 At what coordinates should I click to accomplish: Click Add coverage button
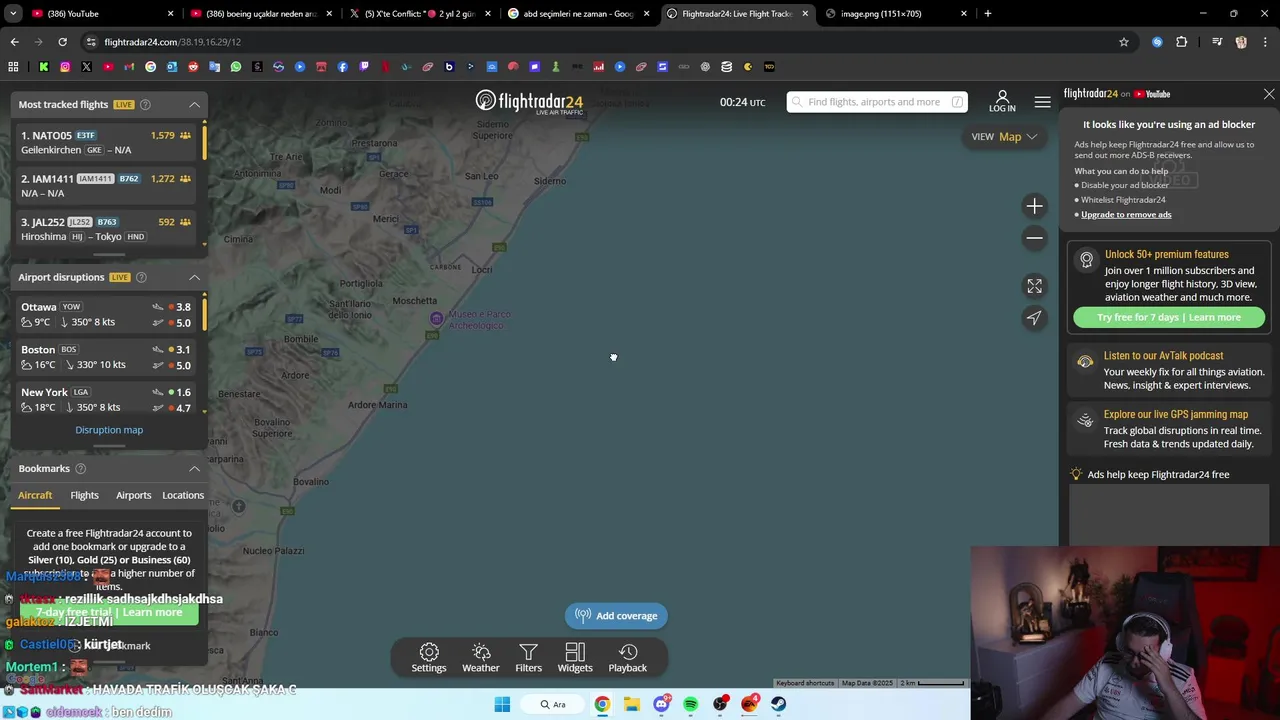point(616,616)
